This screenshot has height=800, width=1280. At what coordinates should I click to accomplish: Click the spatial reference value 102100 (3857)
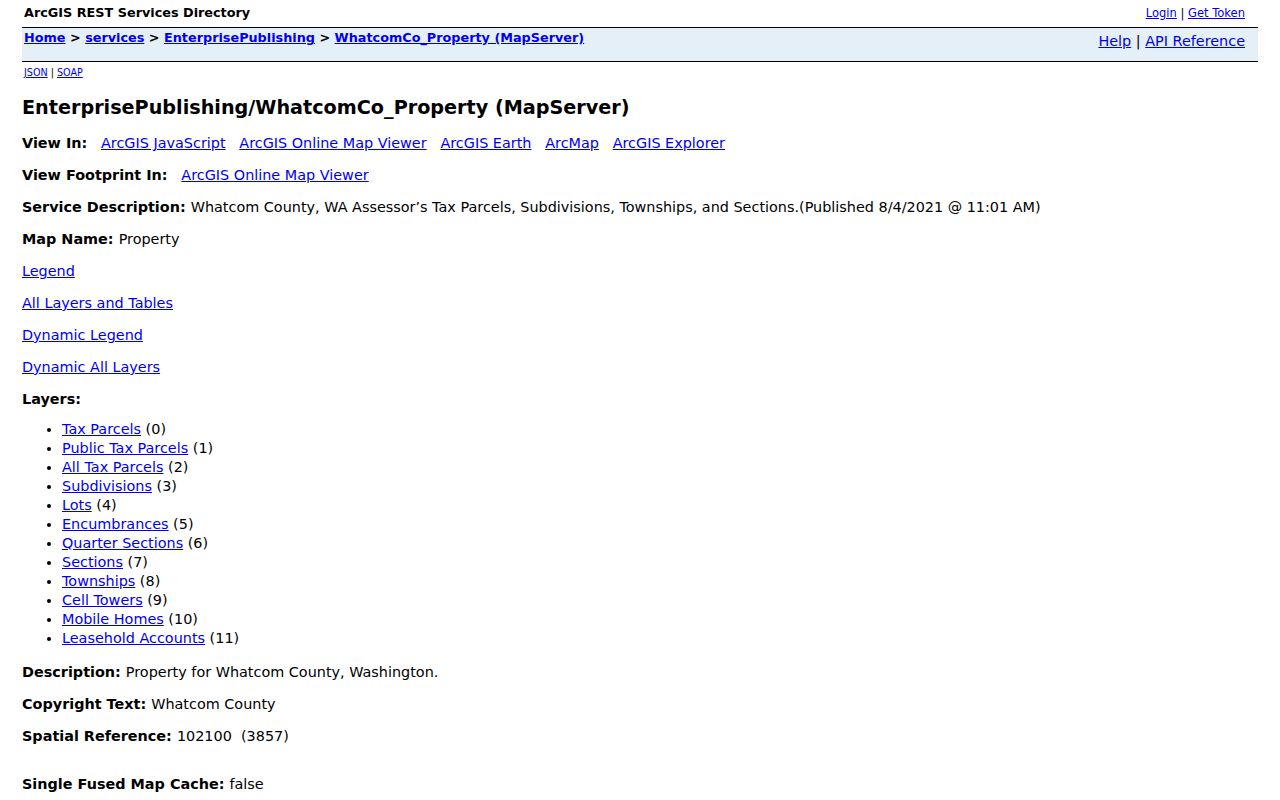[233, 736]
